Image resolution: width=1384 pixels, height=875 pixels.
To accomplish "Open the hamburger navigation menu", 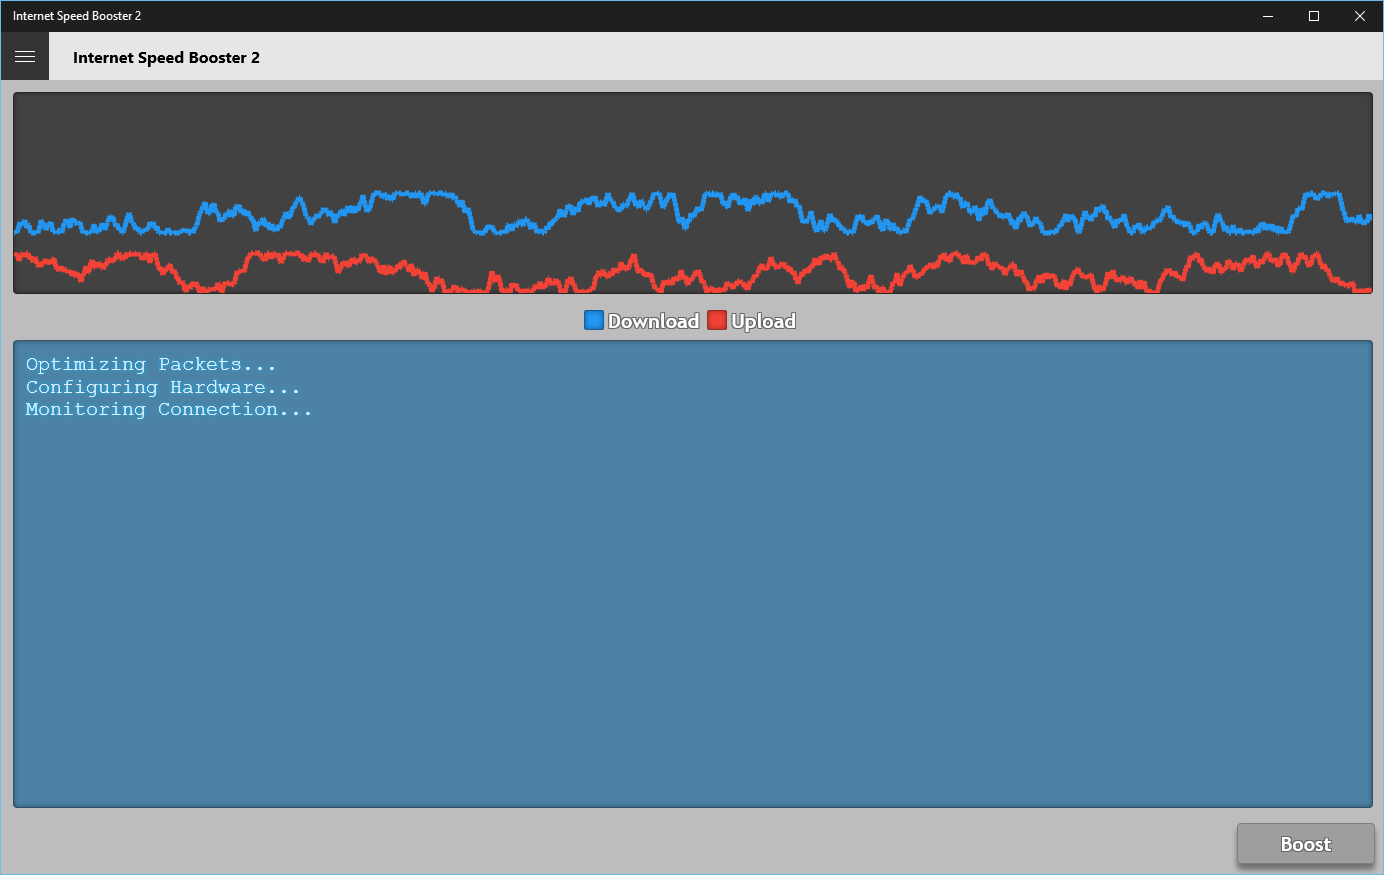I will (25, 57).
